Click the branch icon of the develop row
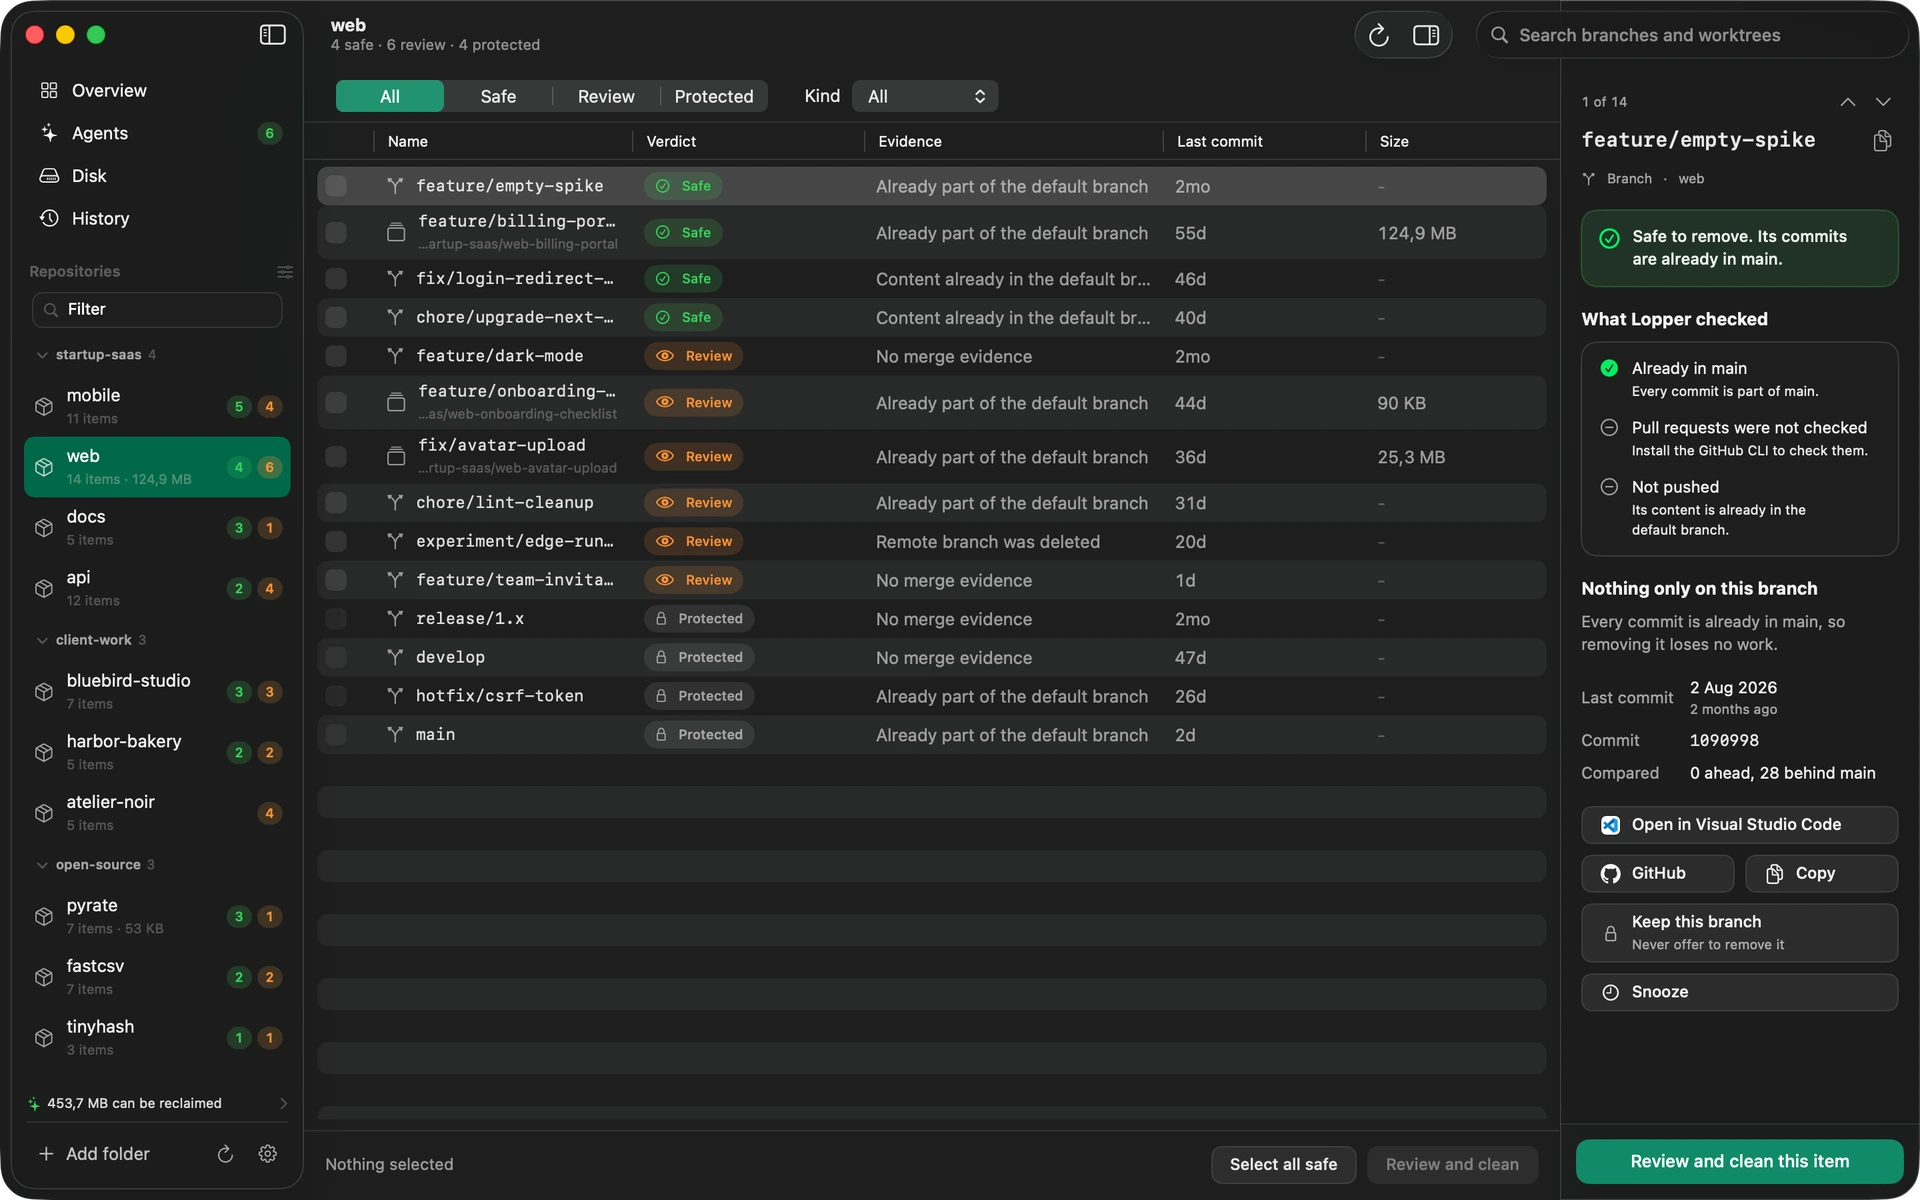This screenshot has height=1200, width=1920. [x=395, y=657]
